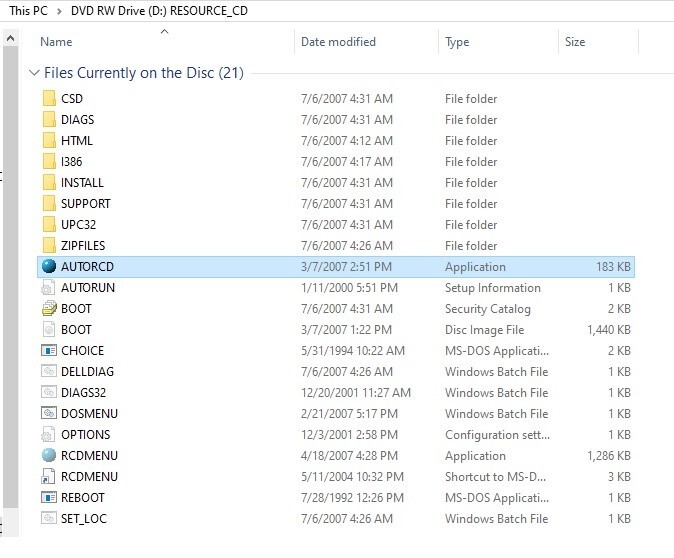
Task: Click the scroll up arrow of sidebar scrollbar
Action: click(x=10, y=39)
